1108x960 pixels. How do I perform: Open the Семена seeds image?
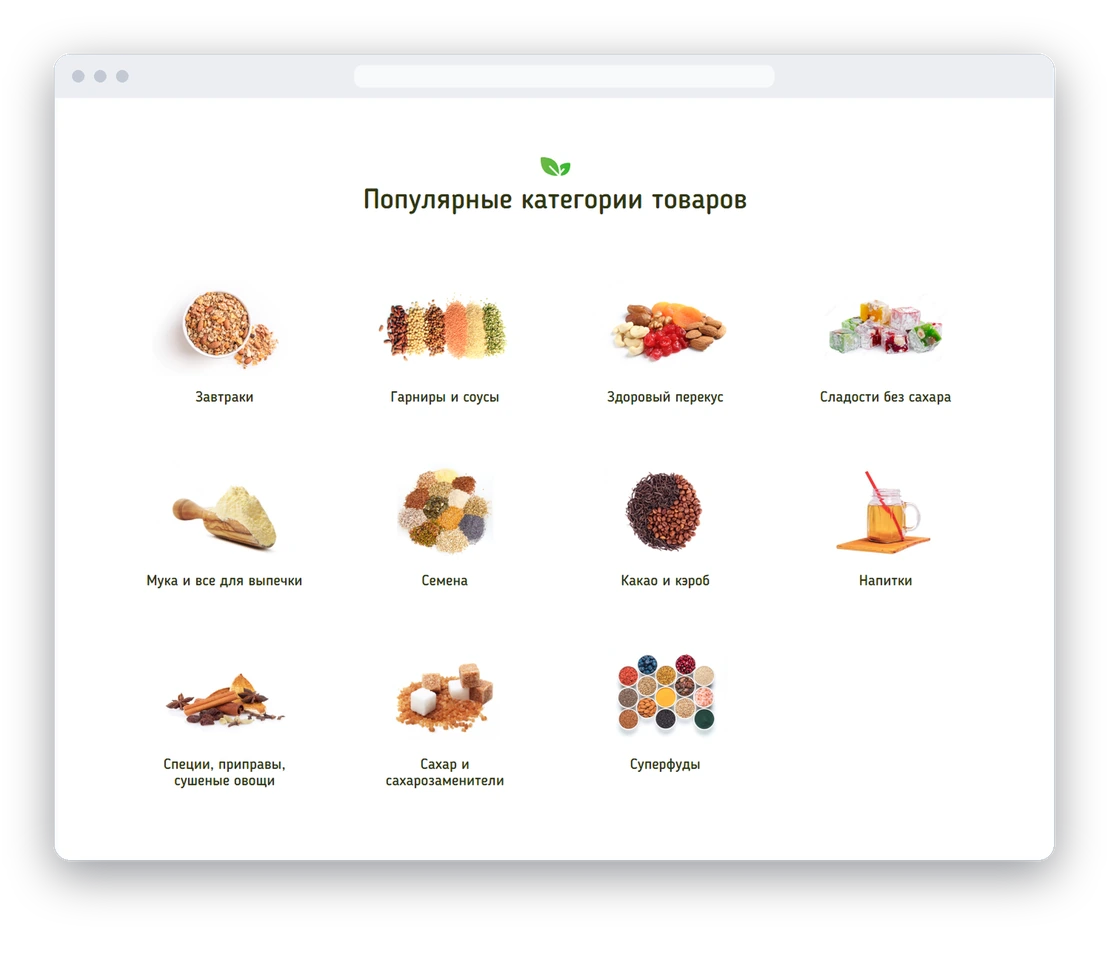(x=444, y=511)
